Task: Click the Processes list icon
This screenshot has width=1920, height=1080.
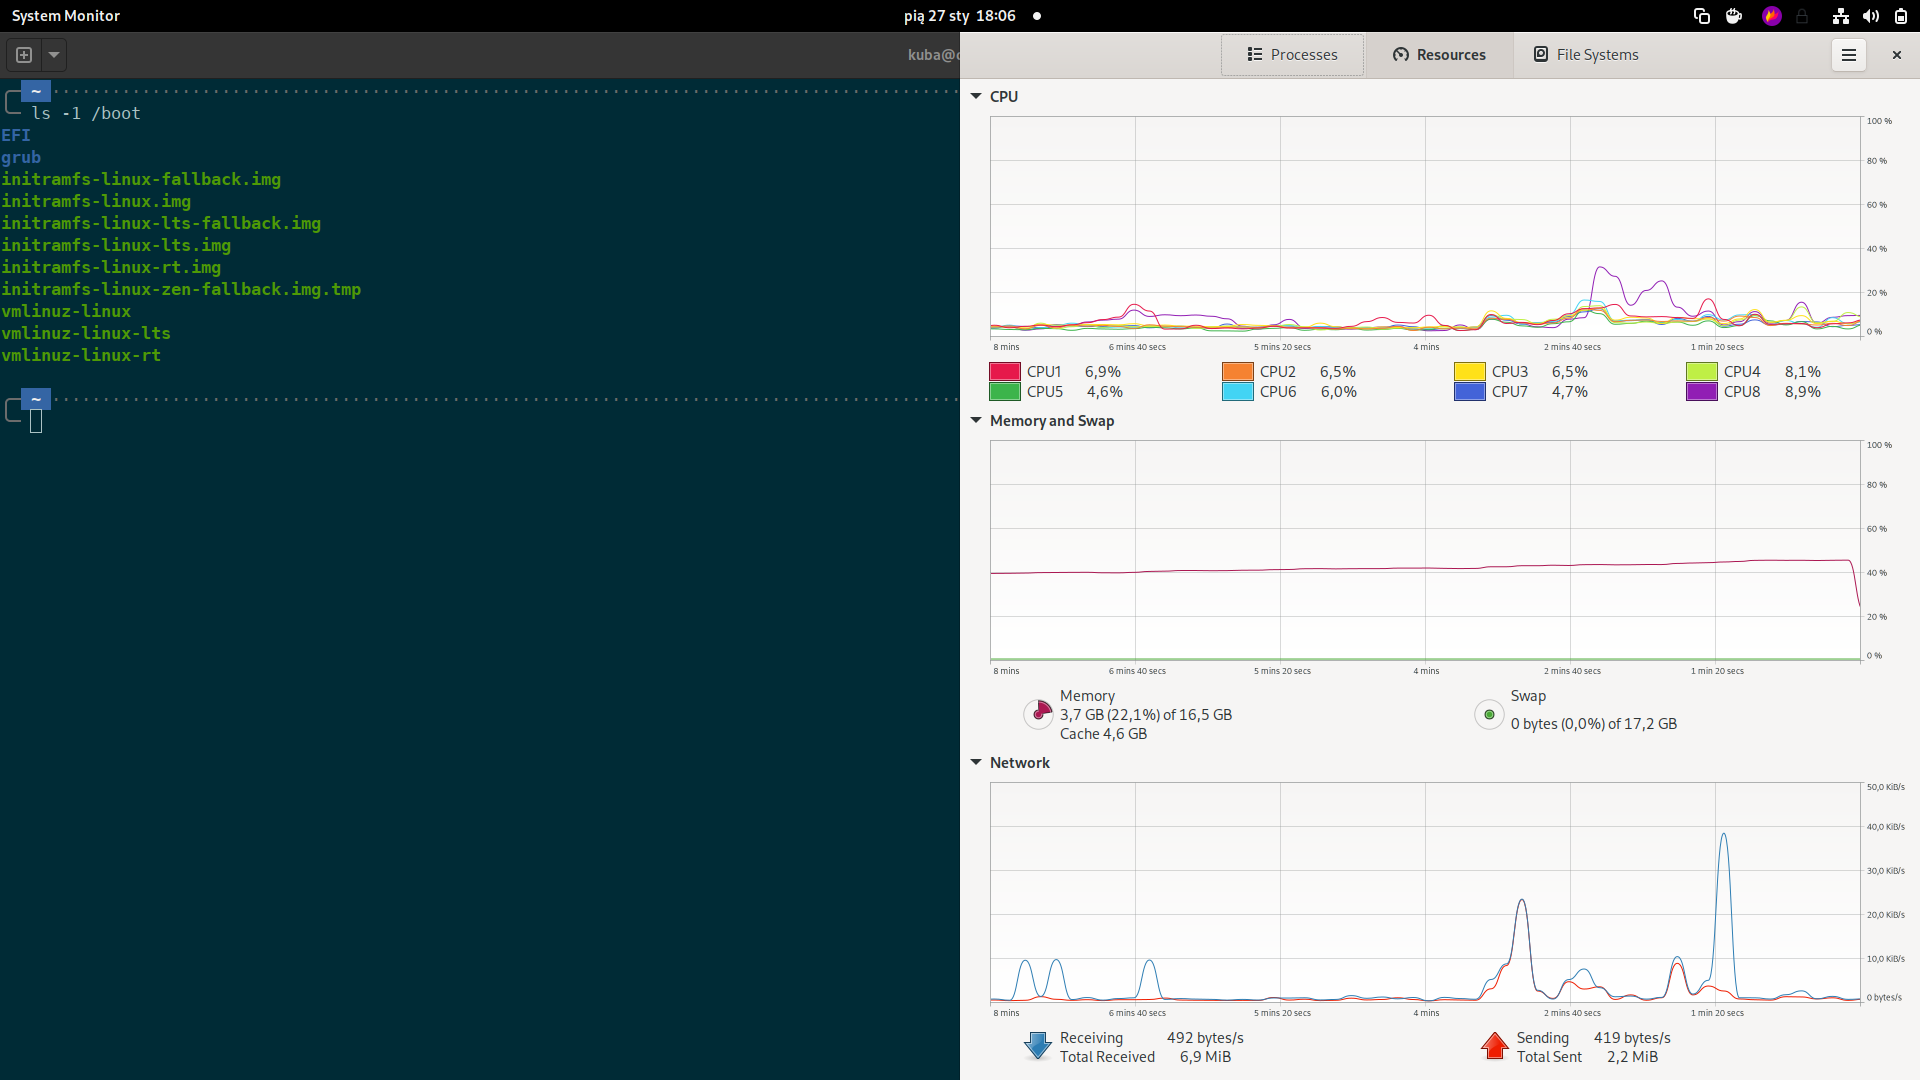Action: click(1253, 54)
